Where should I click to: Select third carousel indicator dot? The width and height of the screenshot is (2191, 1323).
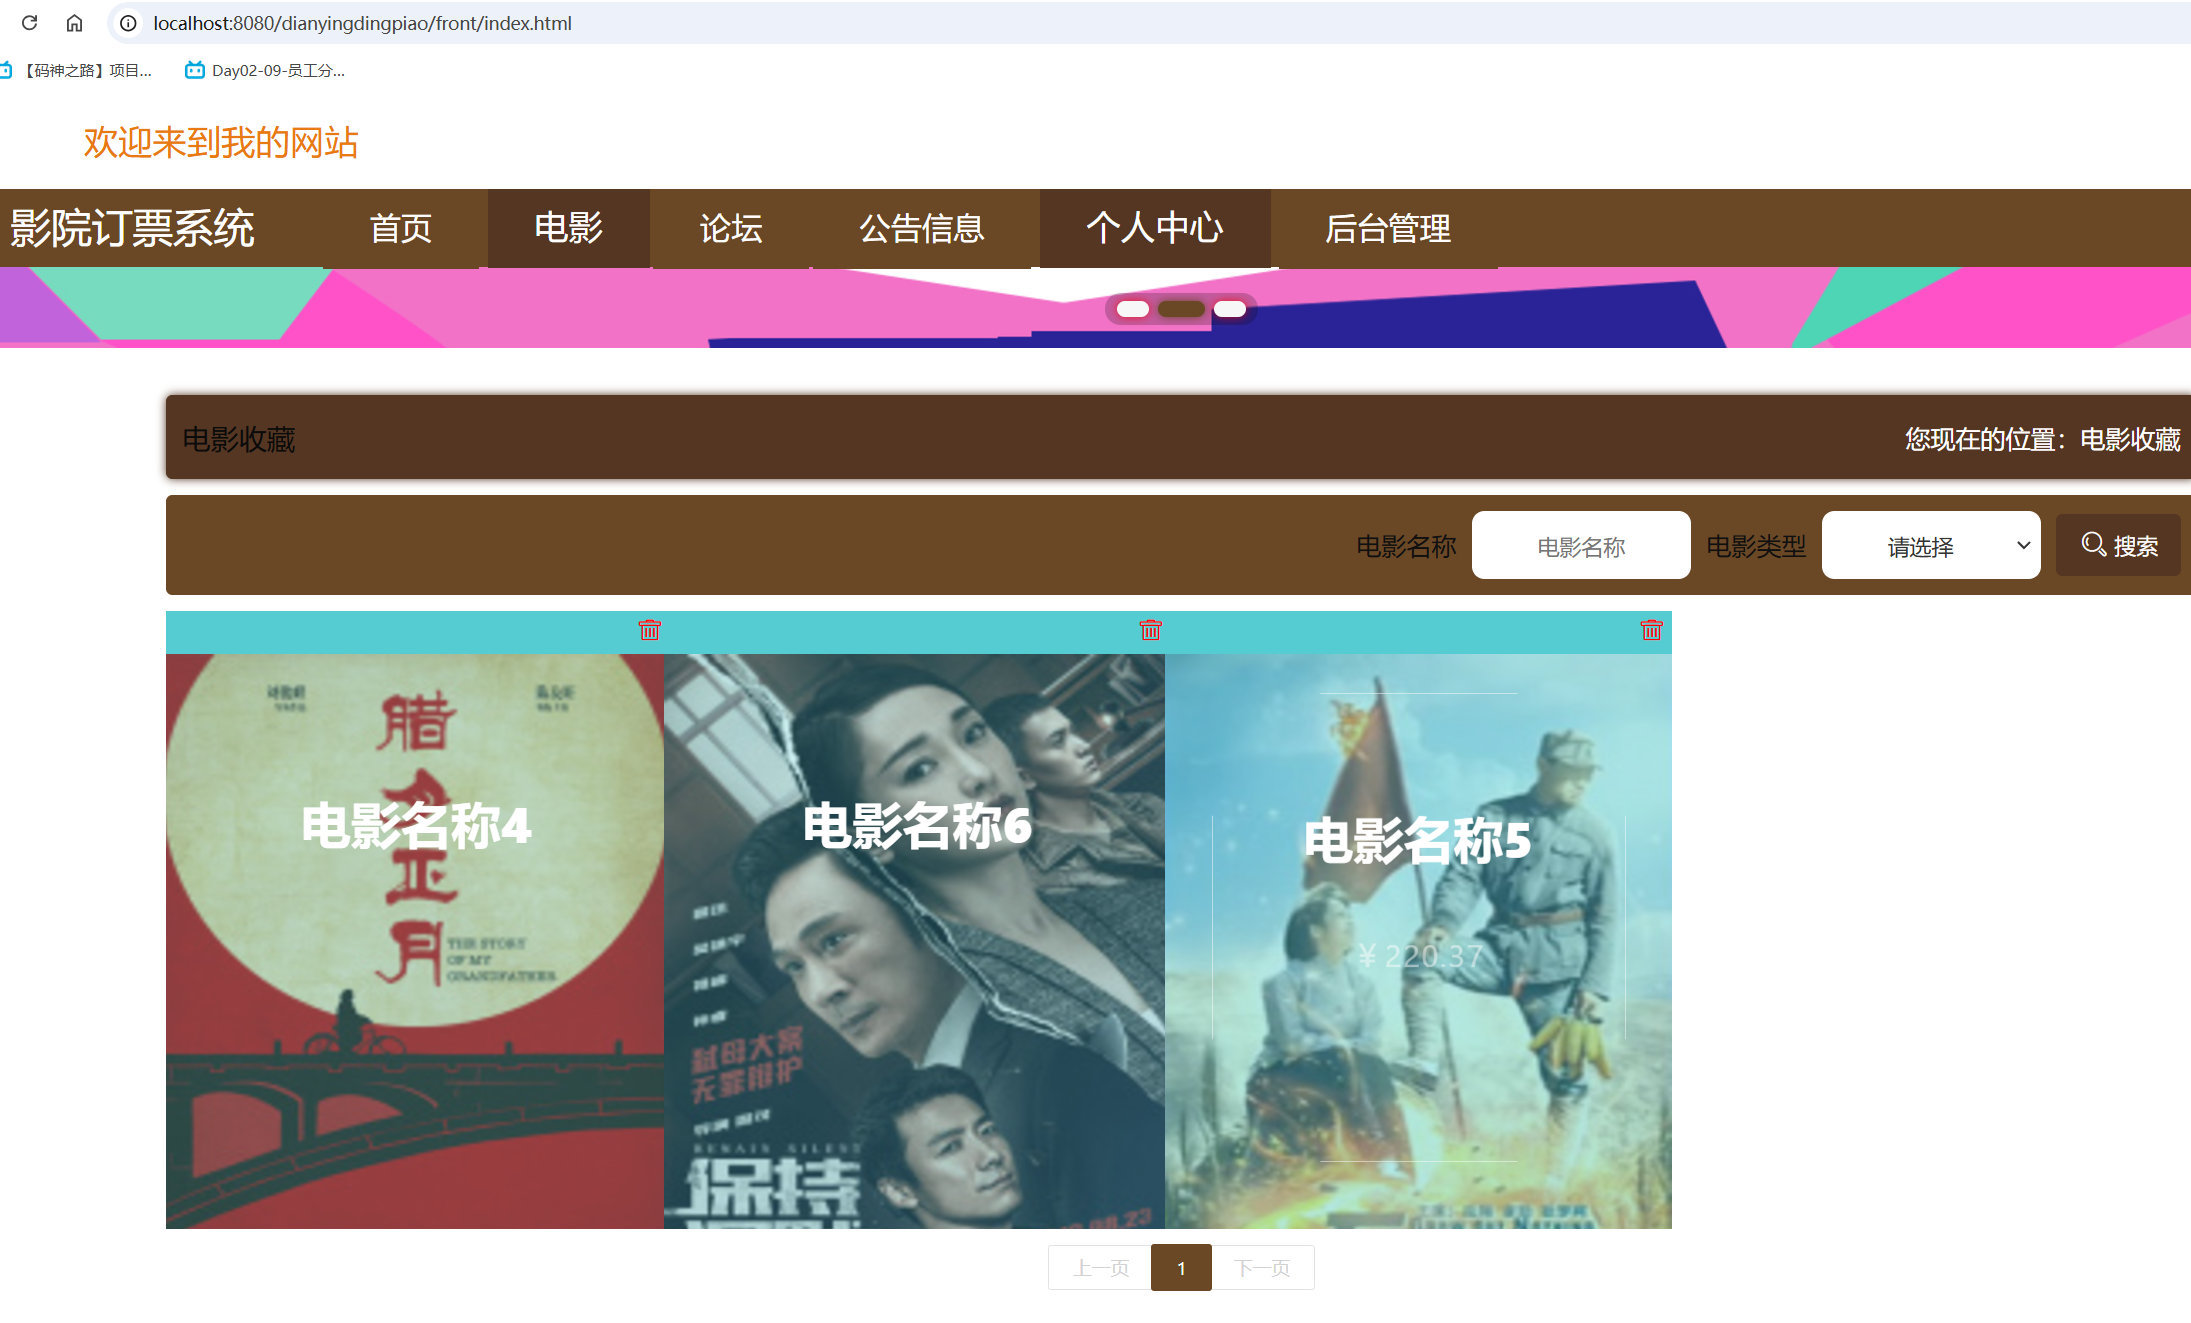click(1230, 309)
